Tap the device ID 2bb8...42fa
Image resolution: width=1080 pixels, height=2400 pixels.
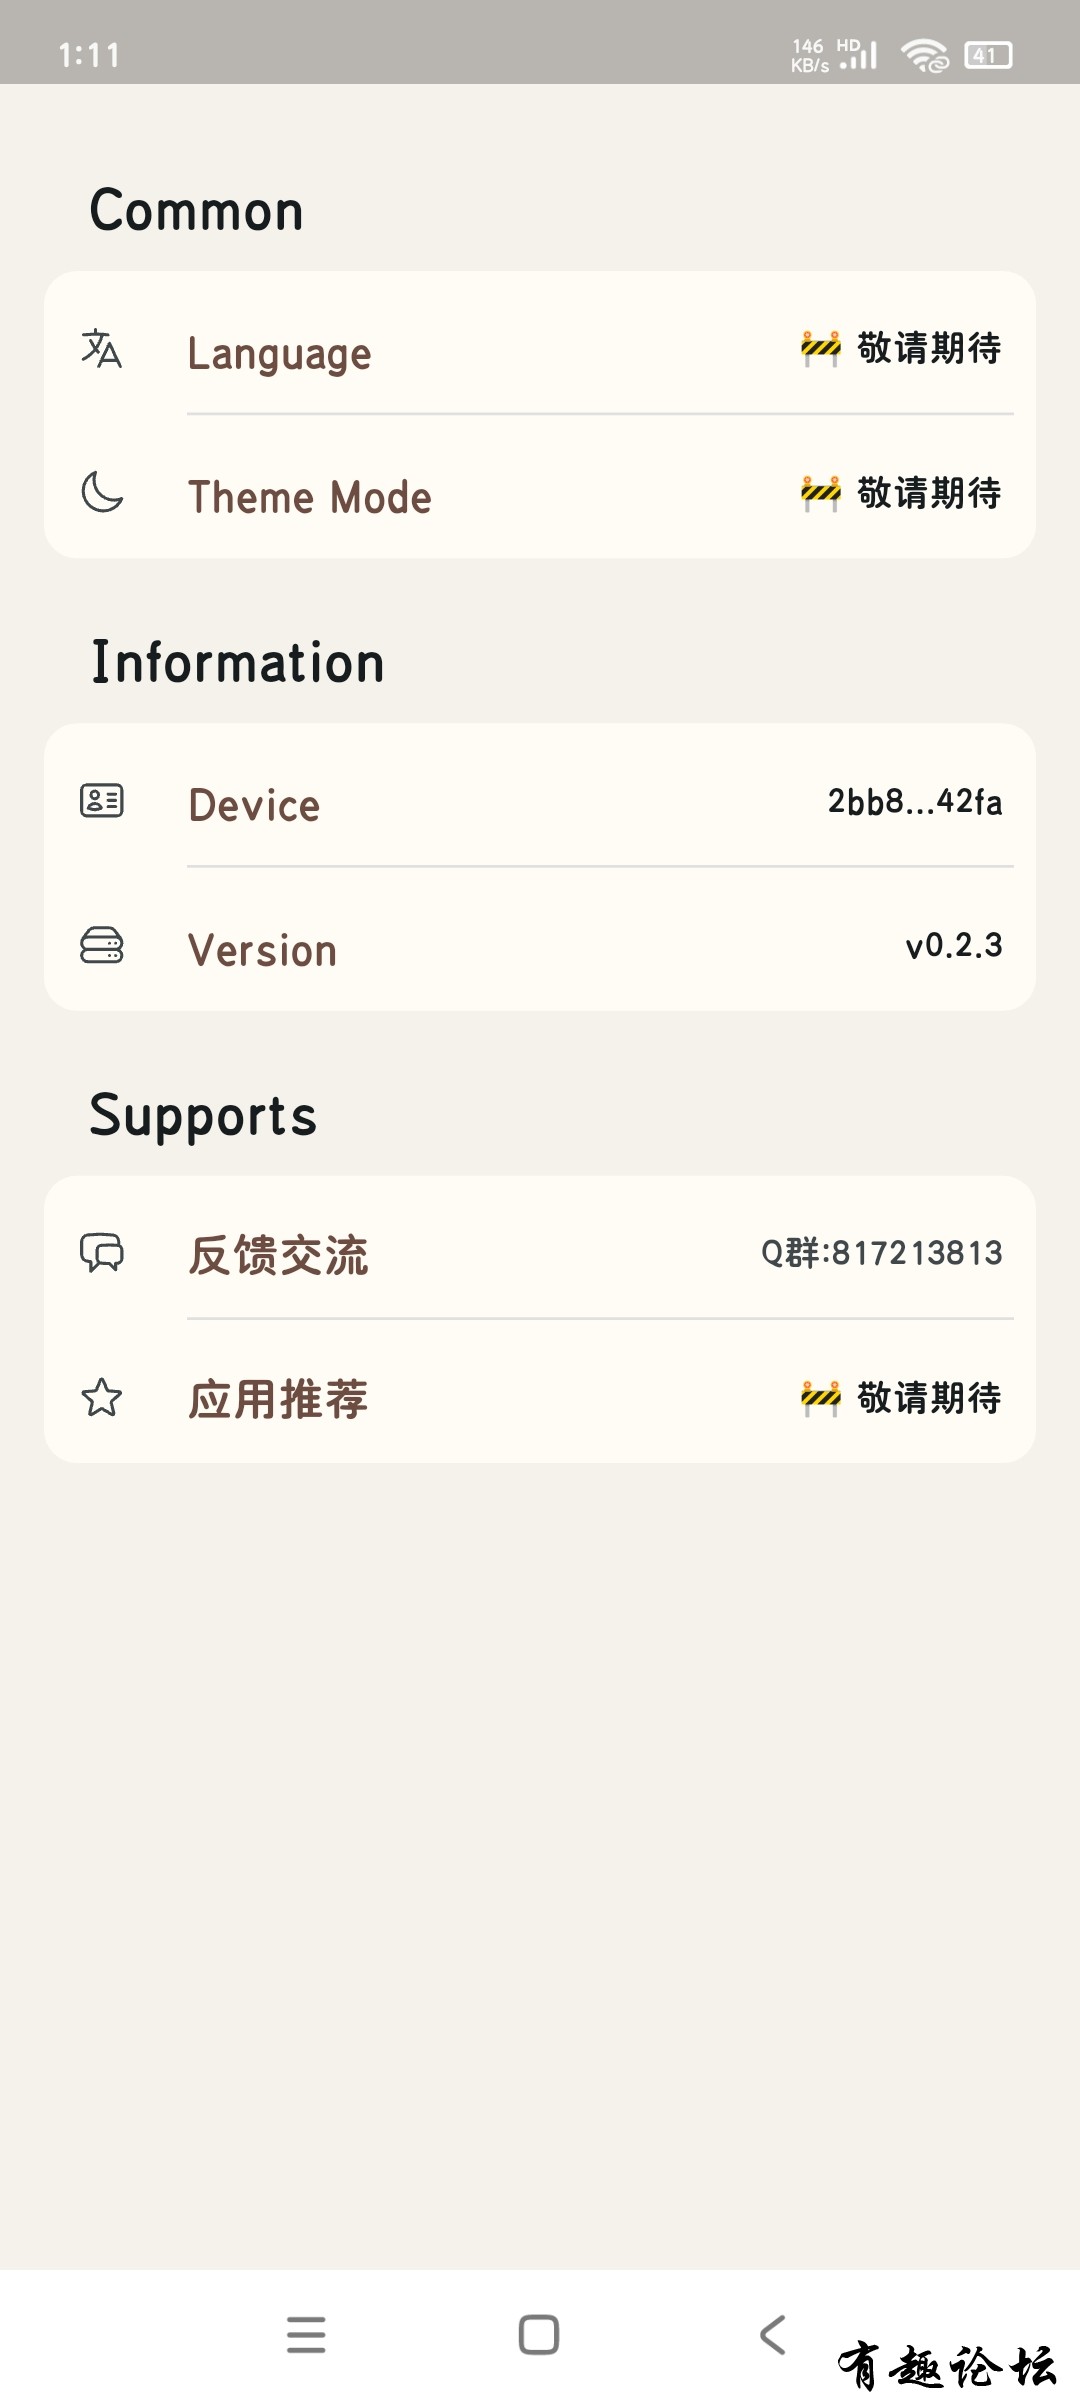point(915,802)
